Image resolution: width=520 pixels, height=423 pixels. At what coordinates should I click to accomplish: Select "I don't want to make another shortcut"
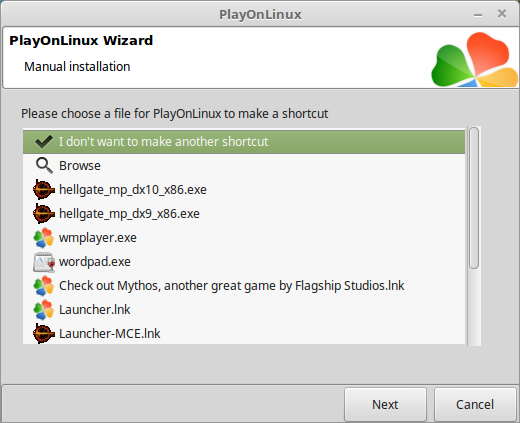click(x=244, y=142)
